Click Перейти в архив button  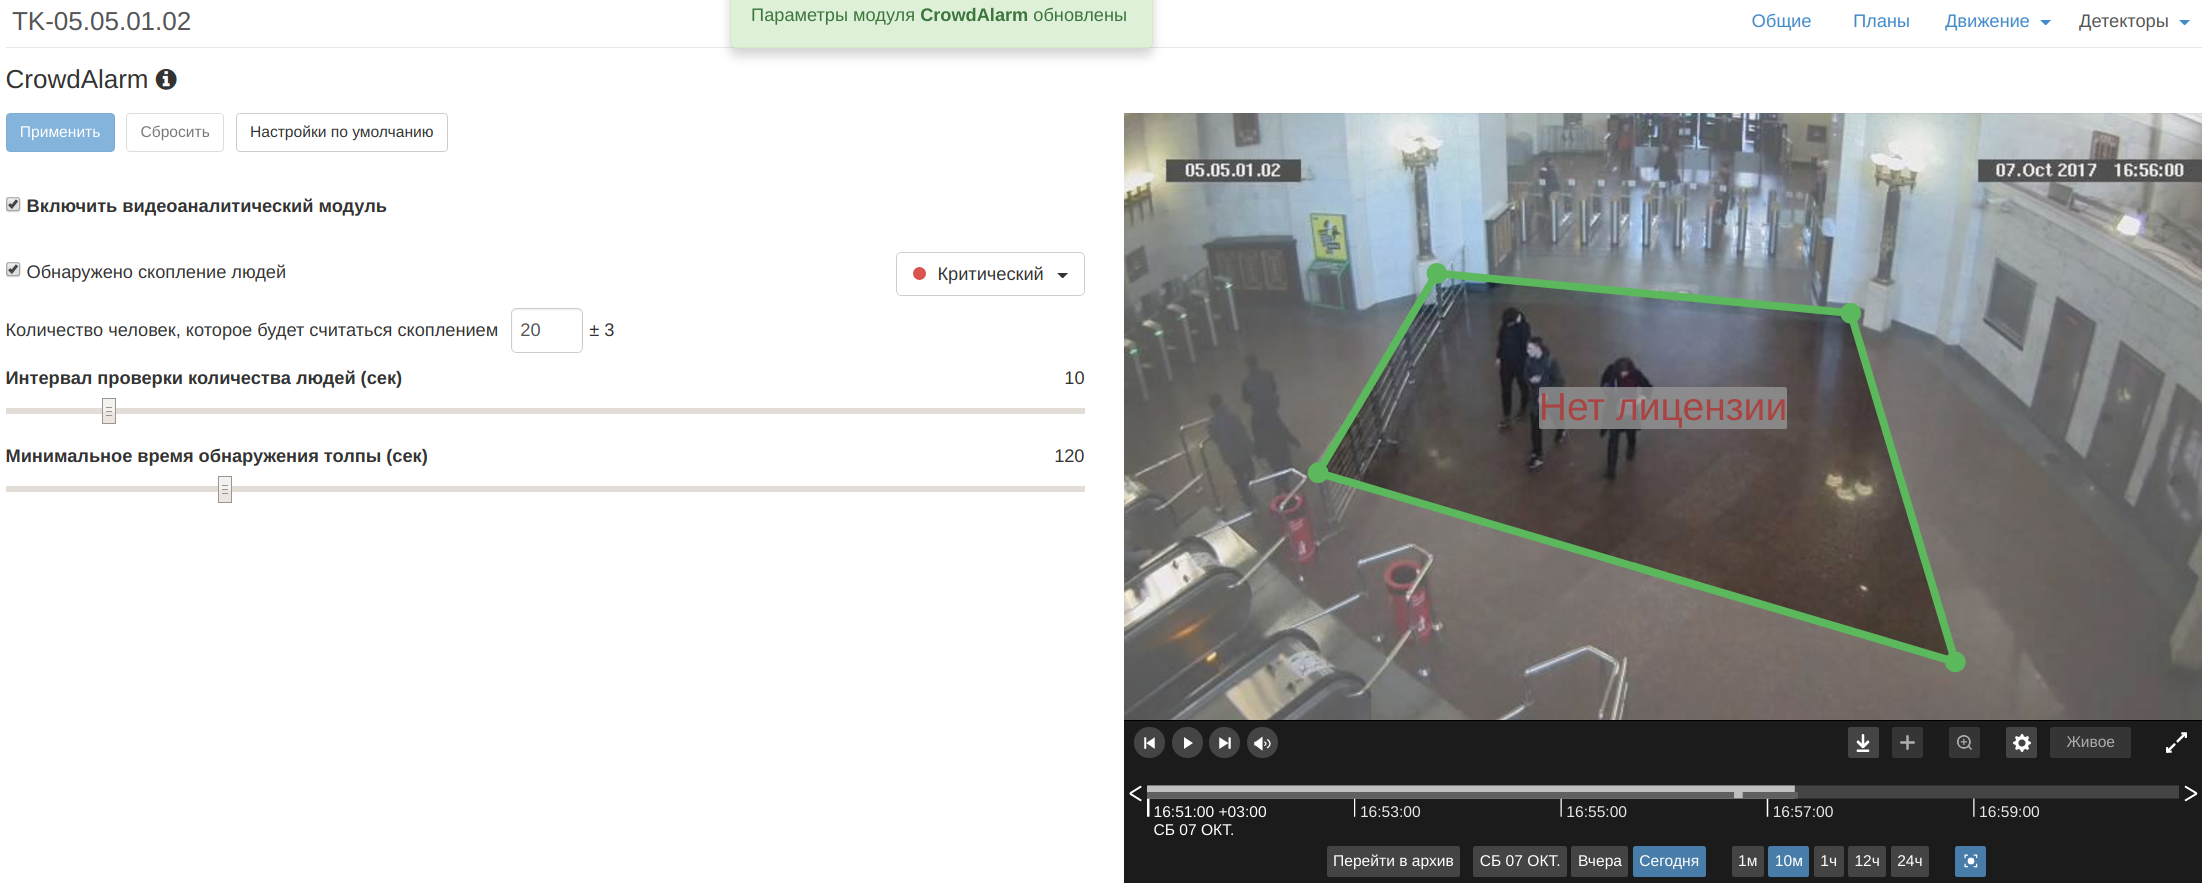pyautogui.click(x=1393, y=861)
